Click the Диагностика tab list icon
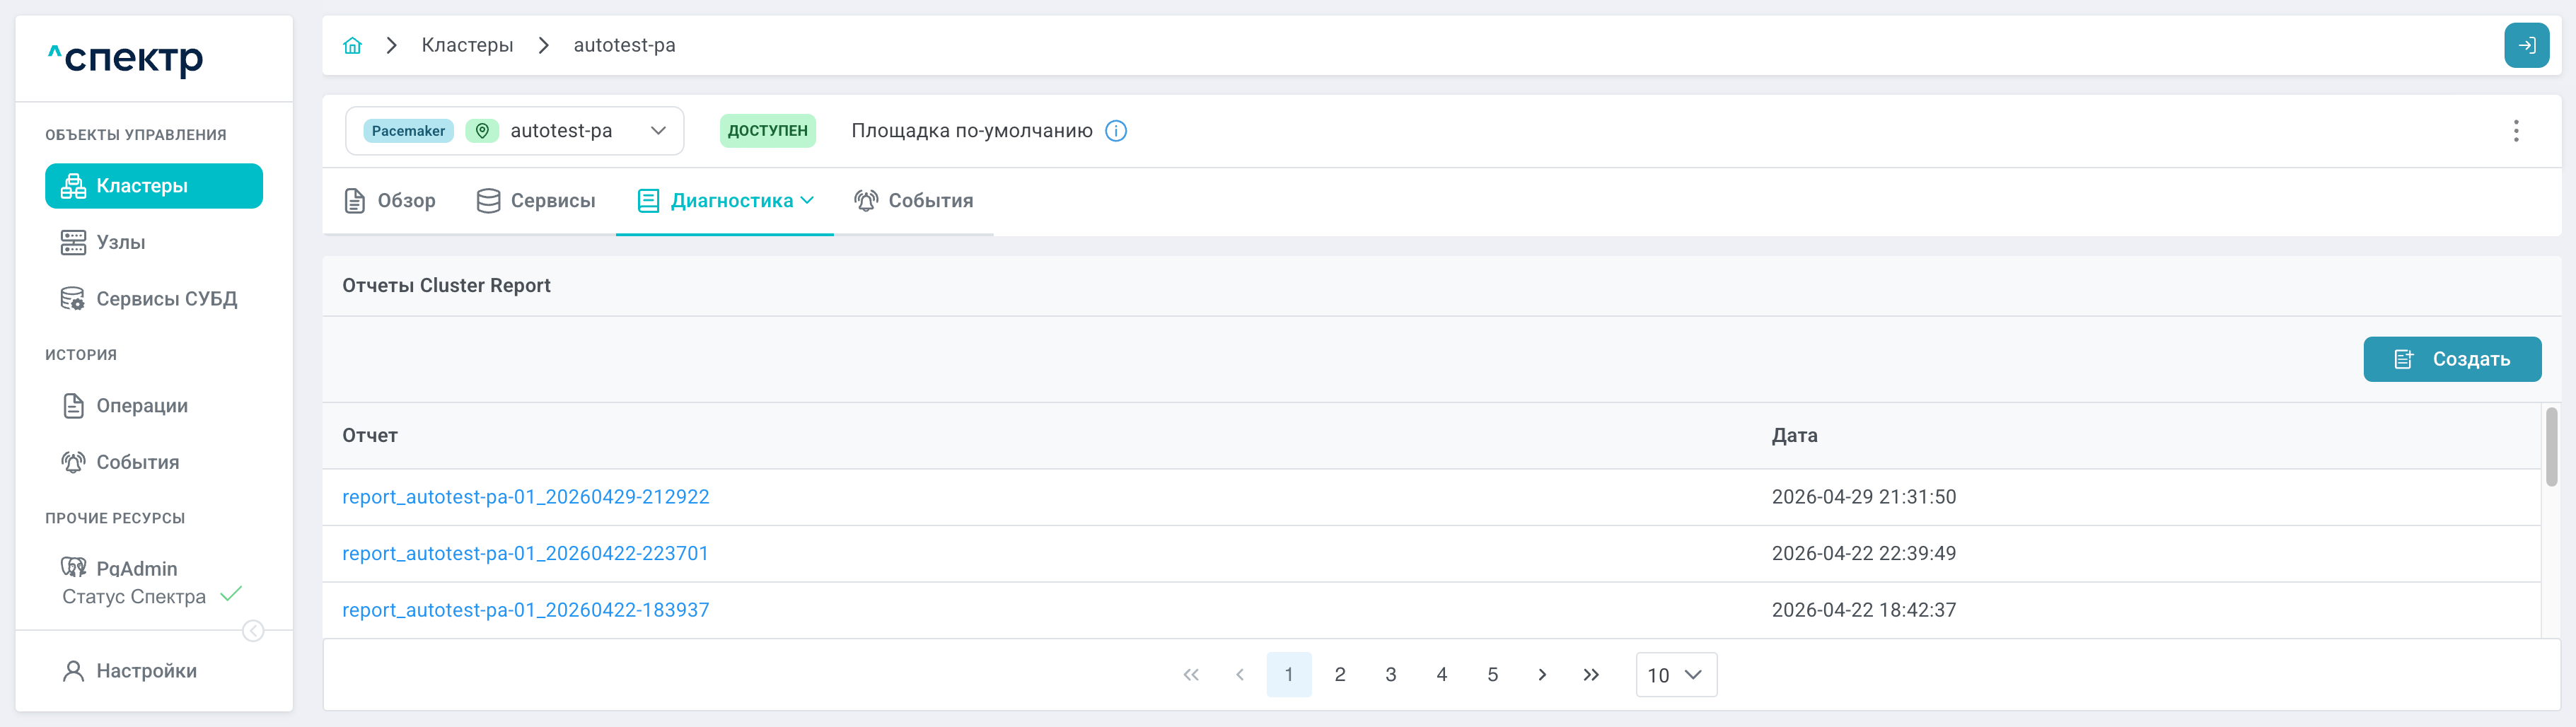 coord(648,201)
